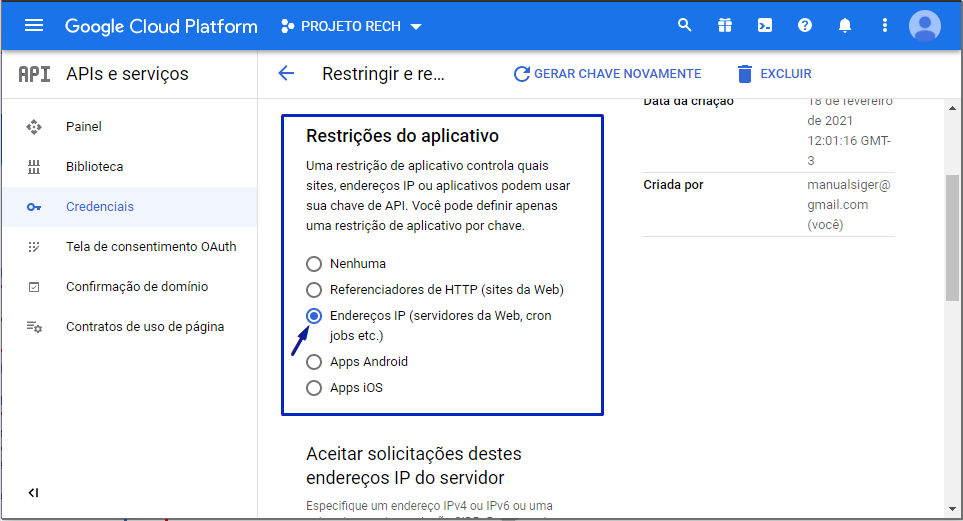Activate Cloud Shell terminal icon
The image size is (963, 521).
pyautogui.click(x=765, y=25)
